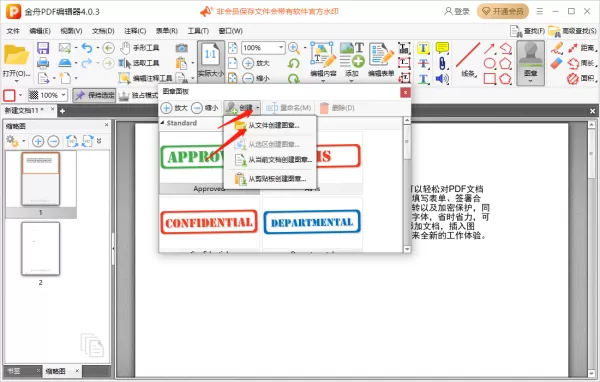
Task: Select the yellow sticky note comment tool
Action: point(442,48)
